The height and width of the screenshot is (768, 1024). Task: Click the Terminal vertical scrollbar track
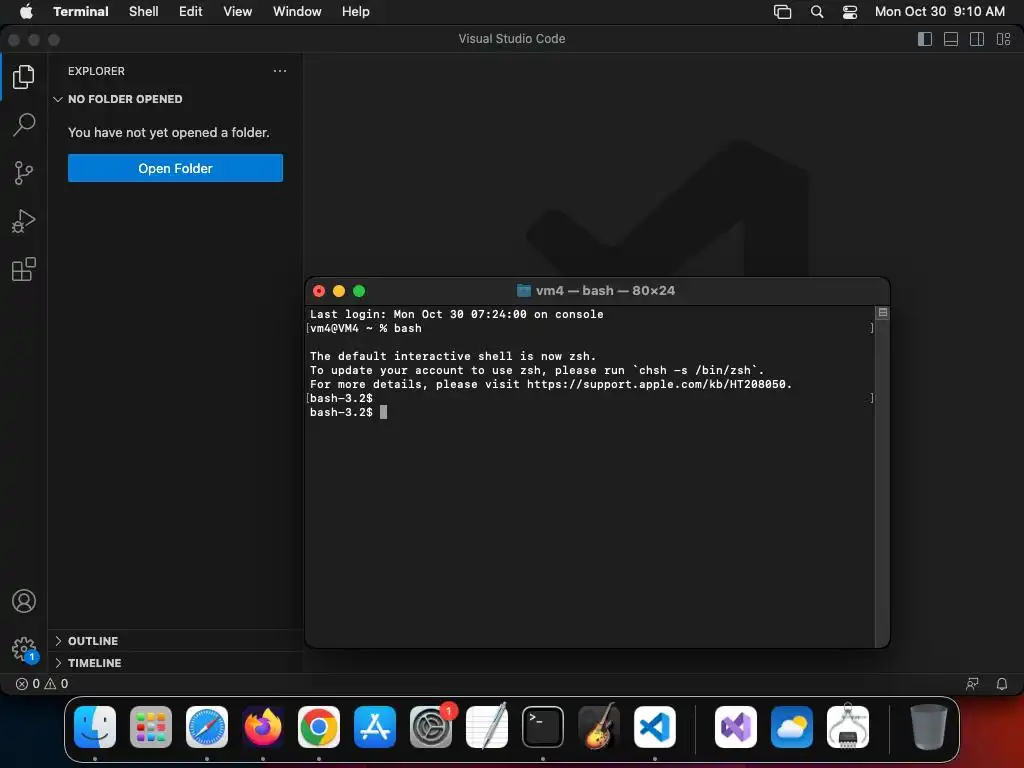pyautogui.click(x=882, y=482)
